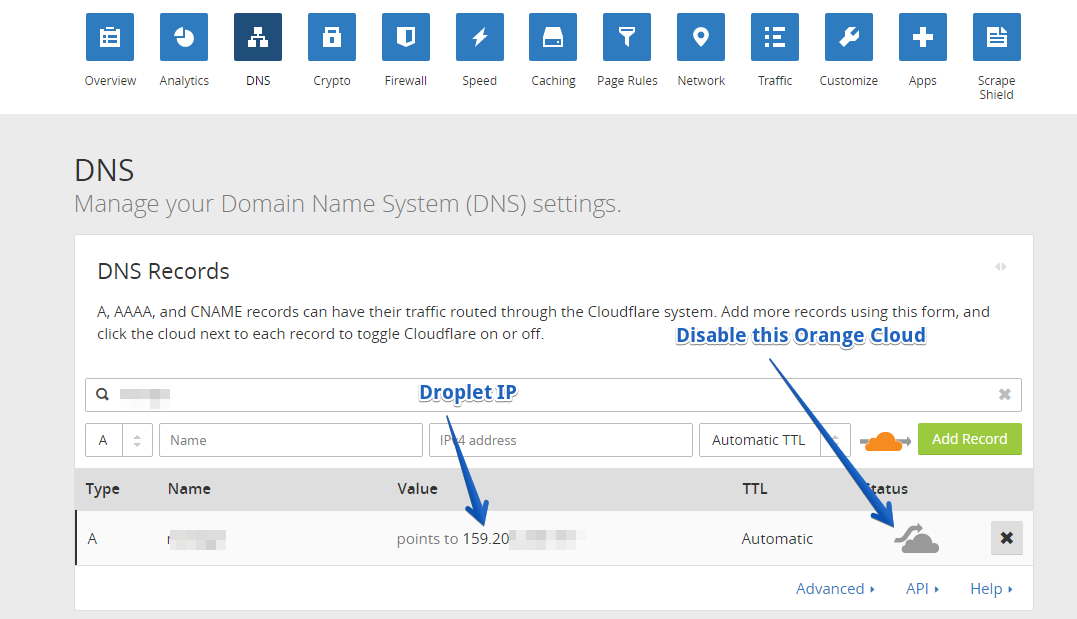The image size is (1077, 619).
Task: Go to the Analytics pie chart icon
Action: (x=184, y=37)
